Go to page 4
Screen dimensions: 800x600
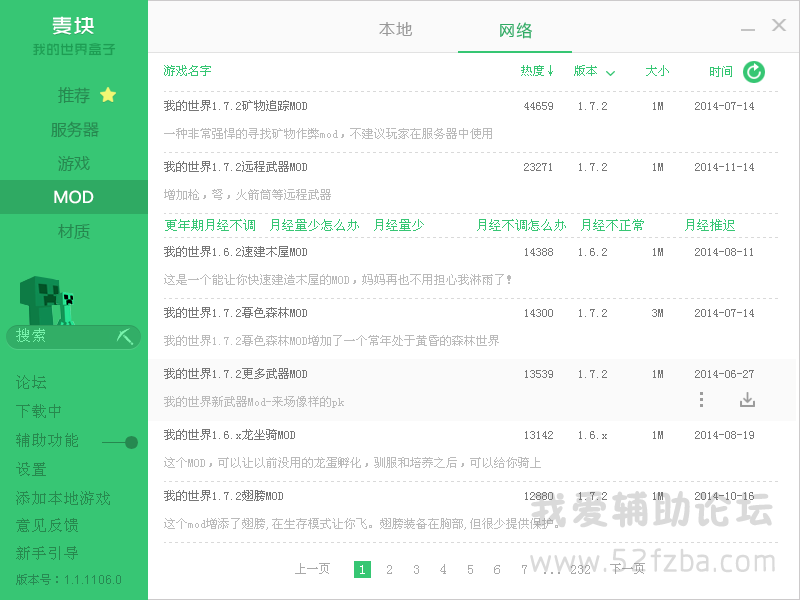coord(443,569)
